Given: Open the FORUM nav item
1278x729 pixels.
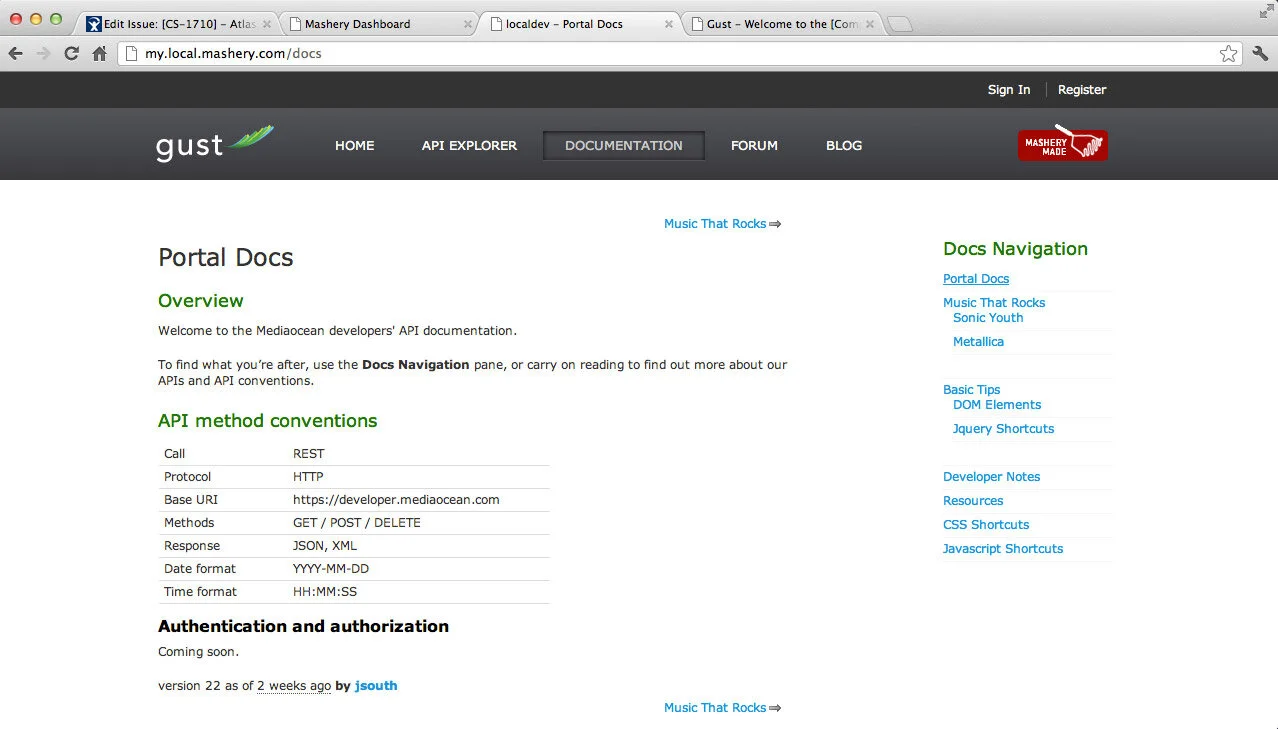Looking at the screenshot, I should click(x=754, y=146).
